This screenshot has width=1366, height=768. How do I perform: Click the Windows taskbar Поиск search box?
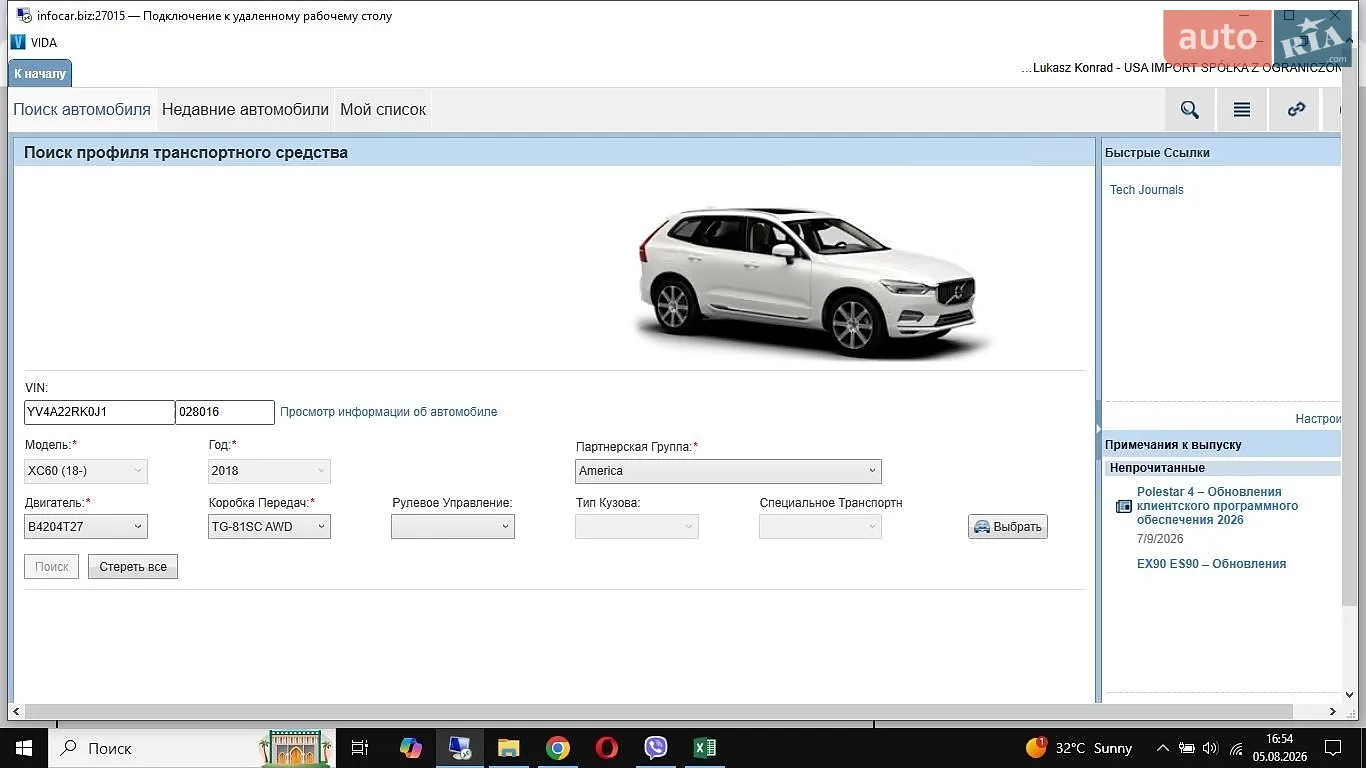193,748
